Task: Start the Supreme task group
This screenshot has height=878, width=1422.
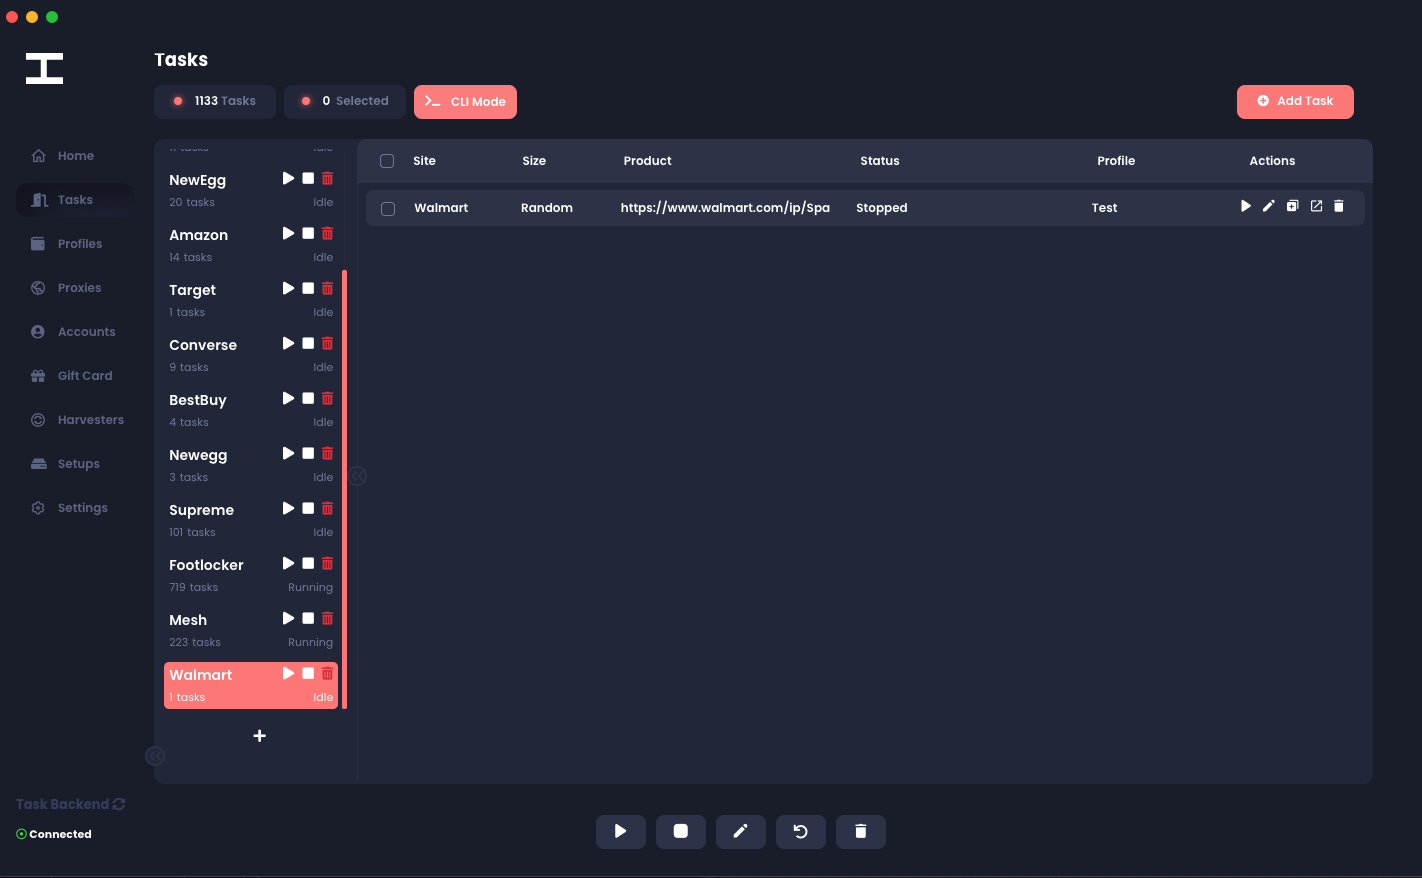Action: tap(288, 508)
